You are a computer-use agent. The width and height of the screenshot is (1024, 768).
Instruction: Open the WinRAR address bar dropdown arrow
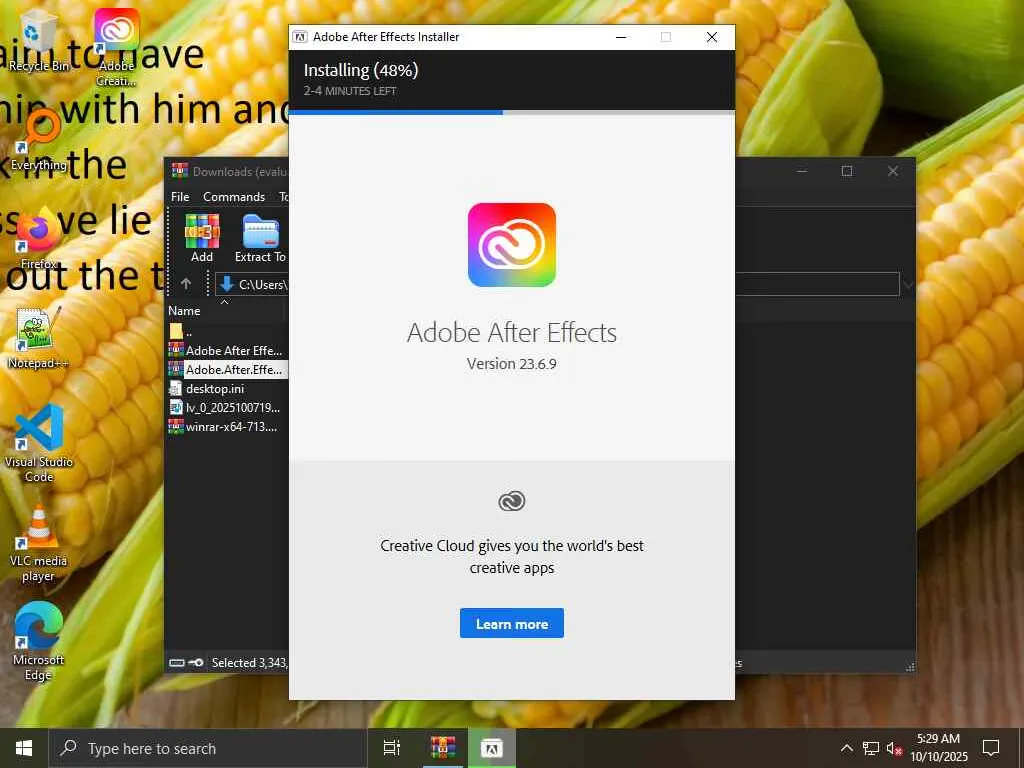coord(906,285)
